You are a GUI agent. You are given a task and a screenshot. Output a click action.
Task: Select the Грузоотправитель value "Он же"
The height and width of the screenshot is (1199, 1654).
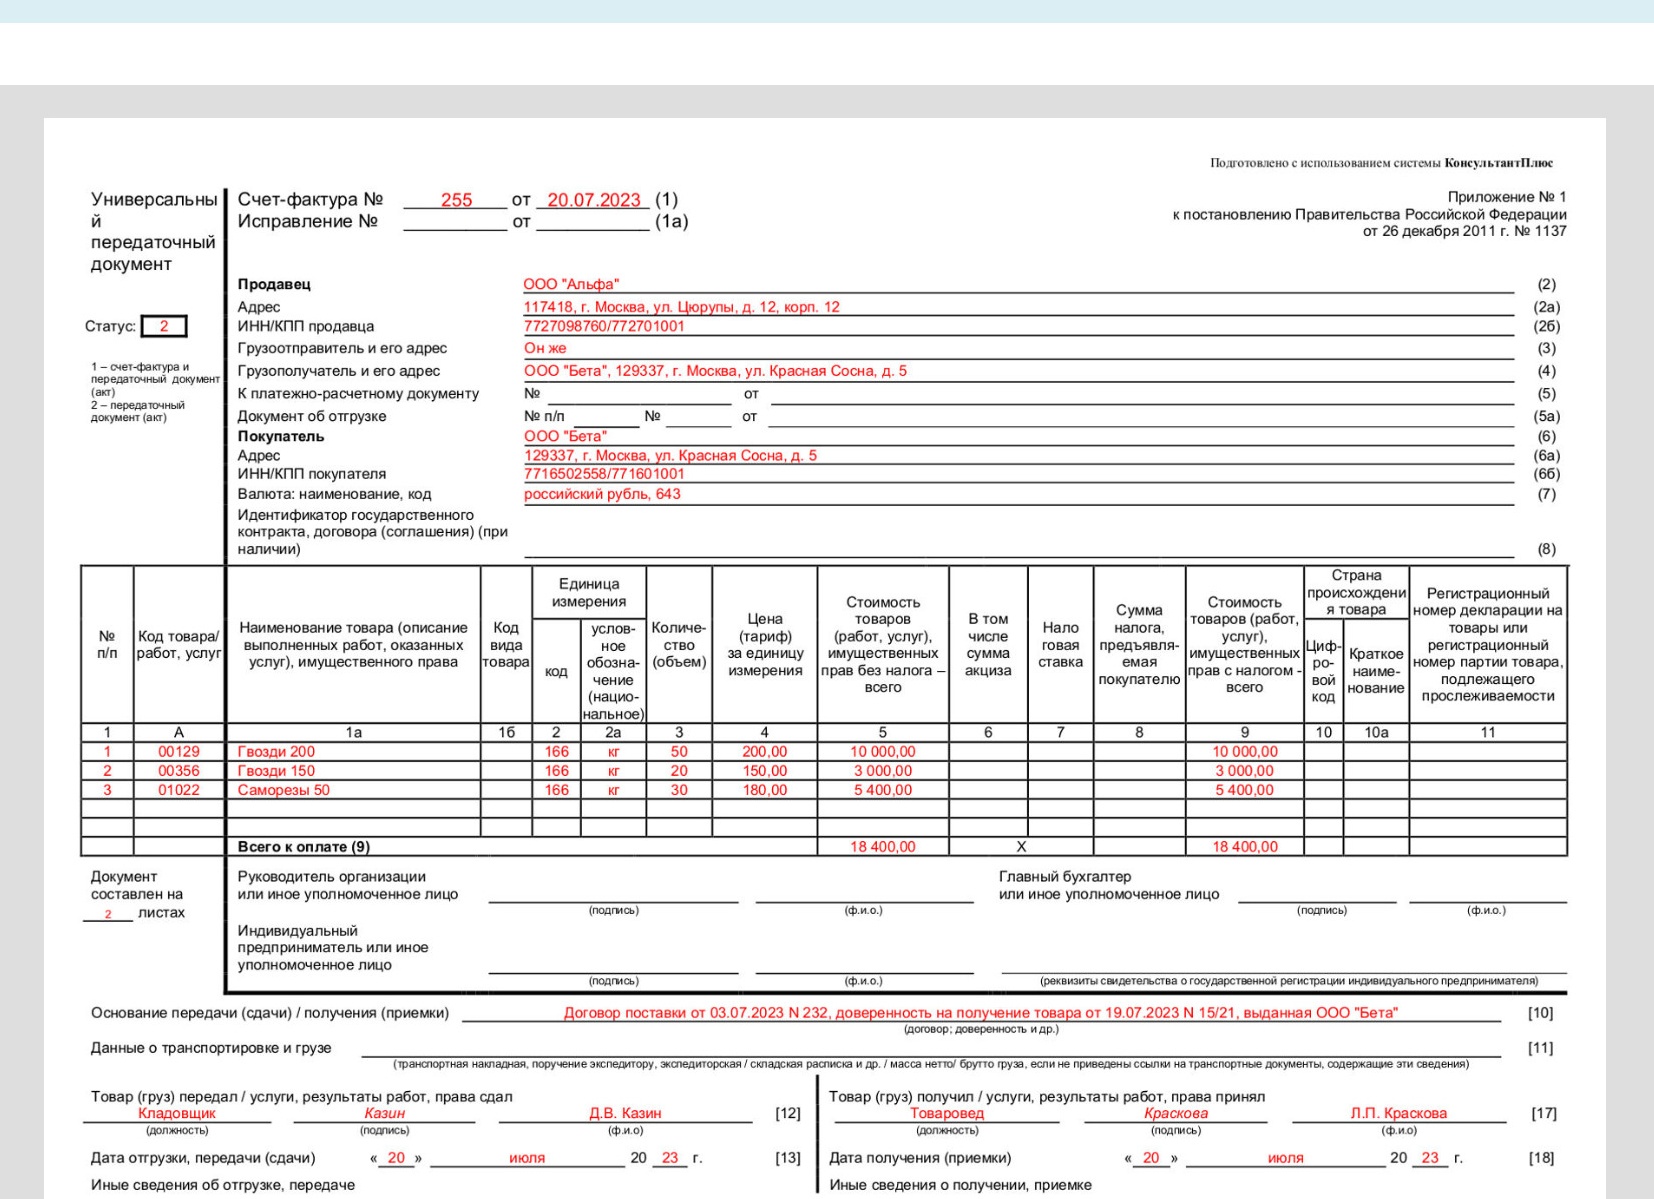point(545,348)
